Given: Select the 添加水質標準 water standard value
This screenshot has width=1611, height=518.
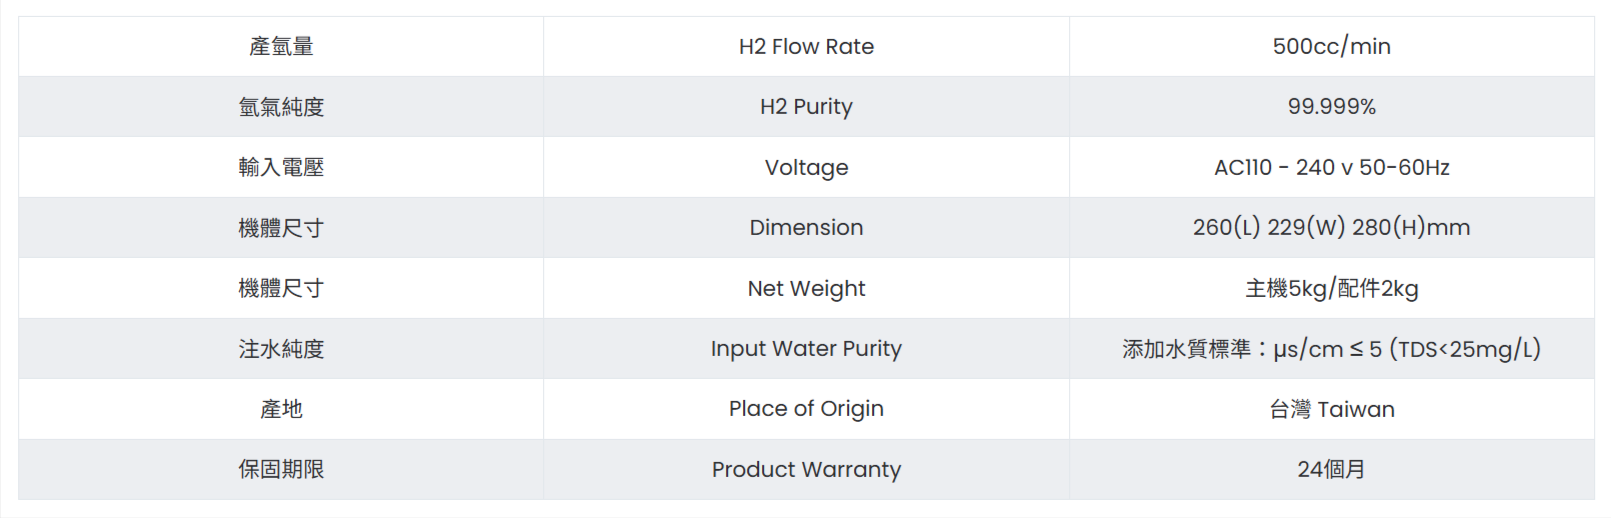Looking at the screenshot, I should click(x=1331, y=349).
